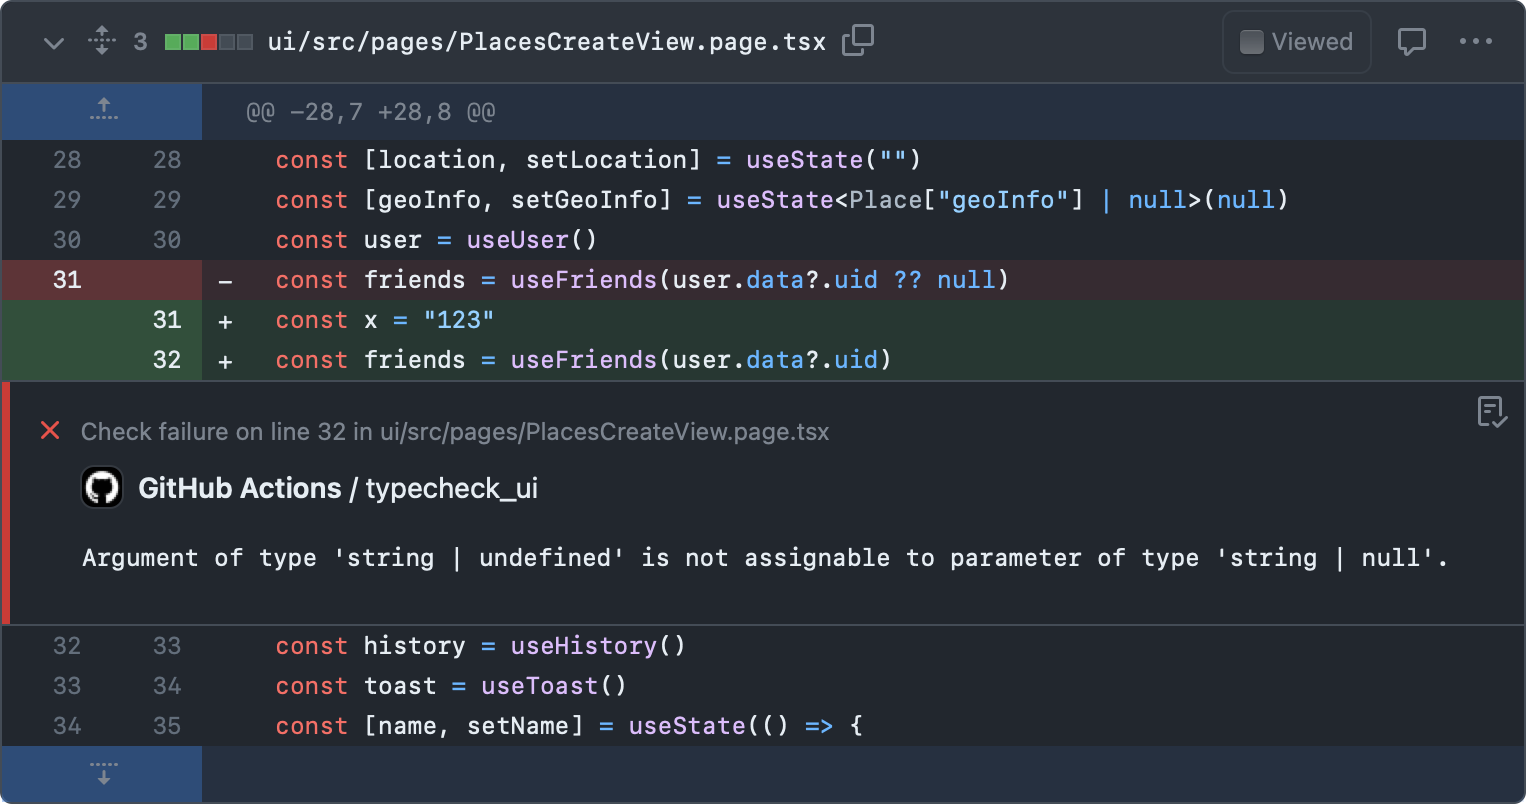The image size is (1526, 804).
Task: Open the file comment bubble
Action: point(1411,42)
